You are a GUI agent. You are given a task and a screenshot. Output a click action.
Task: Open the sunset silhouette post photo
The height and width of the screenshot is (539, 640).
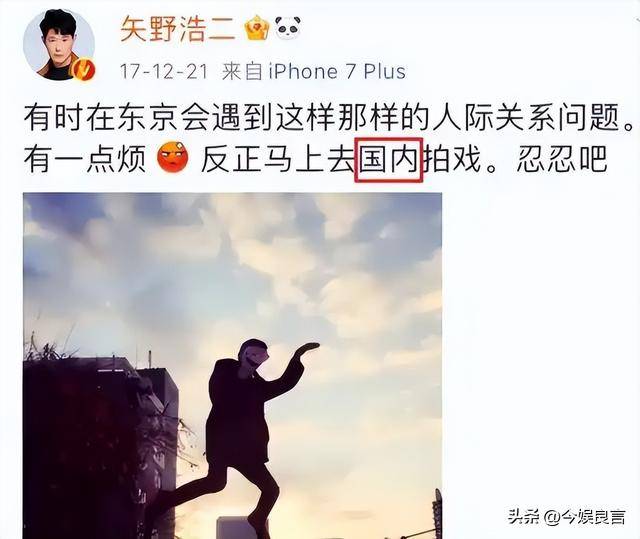coord(232,366)
